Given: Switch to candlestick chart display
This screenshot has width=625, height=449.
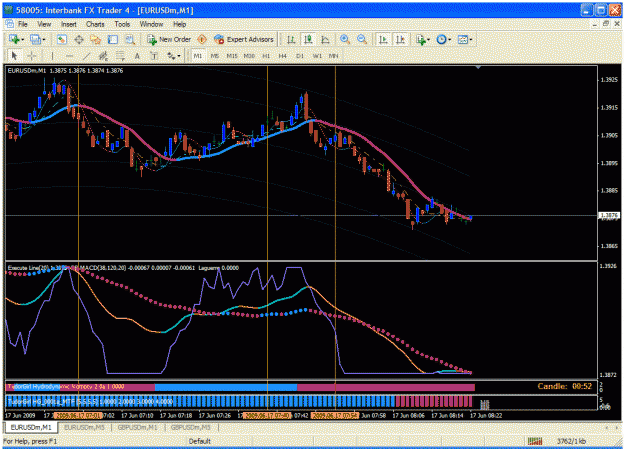Looking at the screenshot, I should coord(308,39).
